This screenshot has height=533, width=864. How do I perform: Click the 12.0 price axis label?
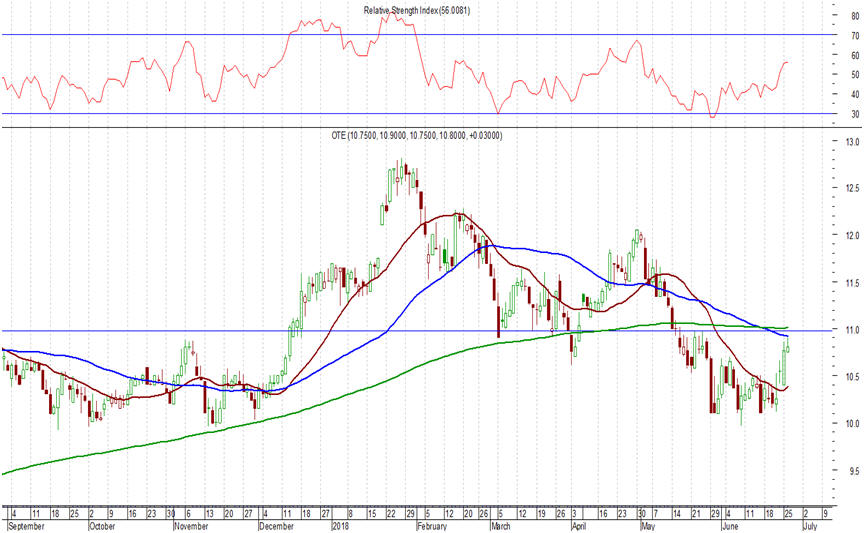pyautogui.click(x=852, y=235)
